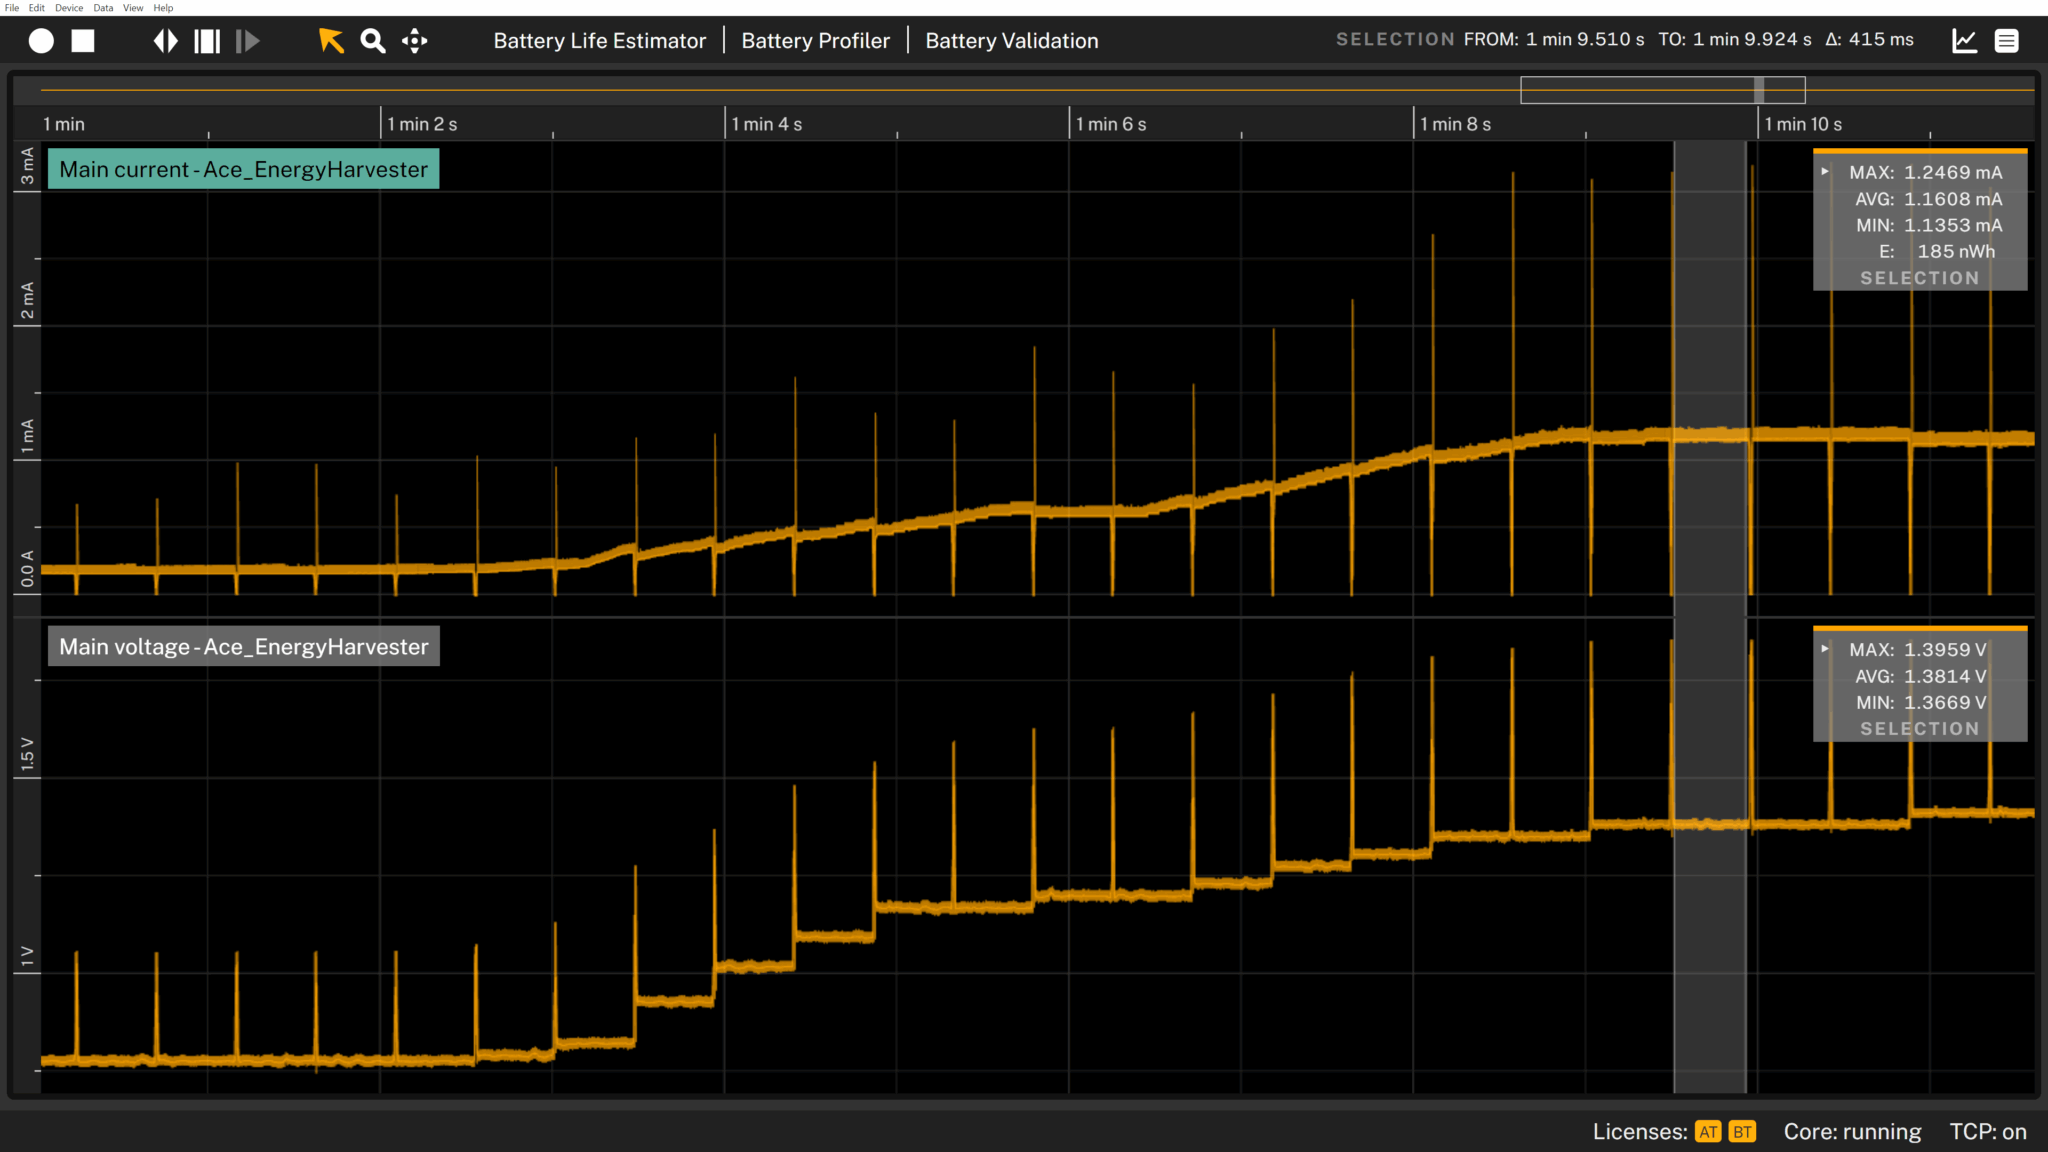Open Battery Validation
Screen dimensions: 2048x1152
tap(1011, 41)
